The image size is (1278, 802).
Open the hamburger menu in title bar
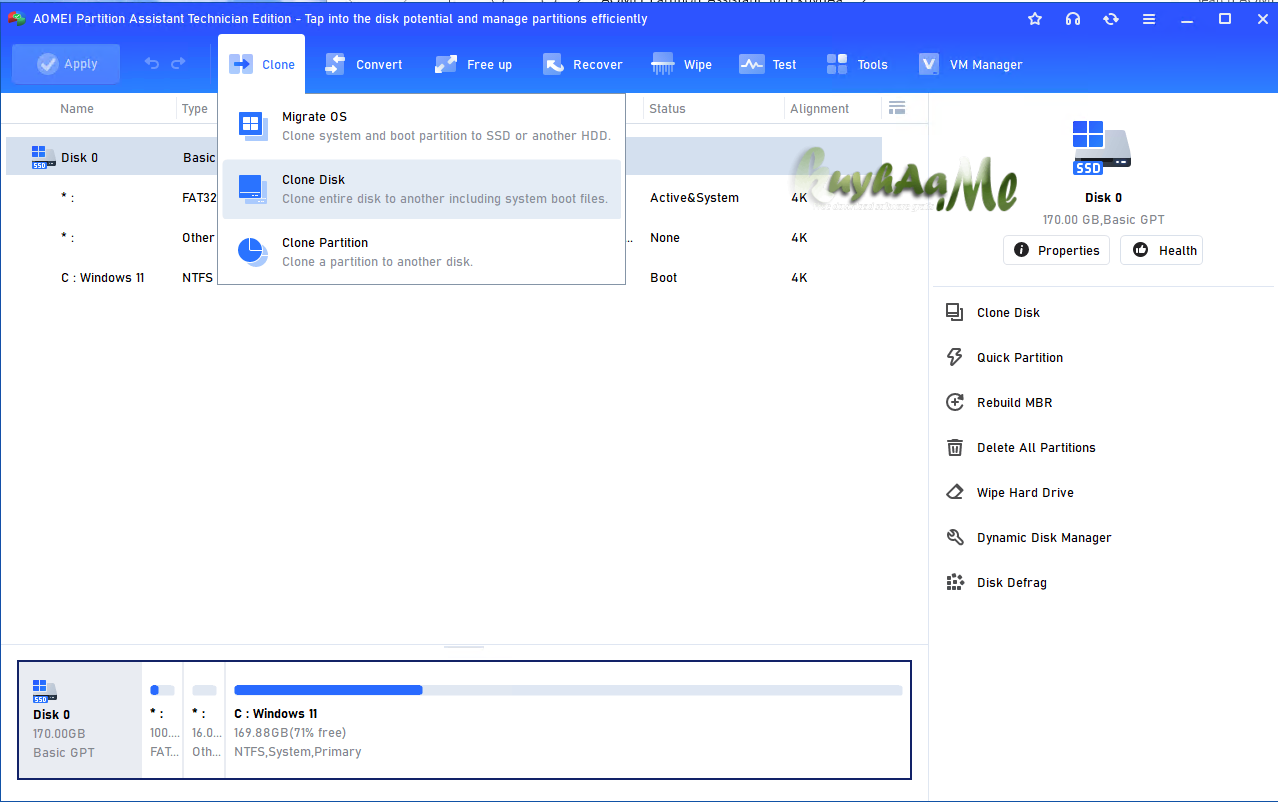click(1149, 19)
